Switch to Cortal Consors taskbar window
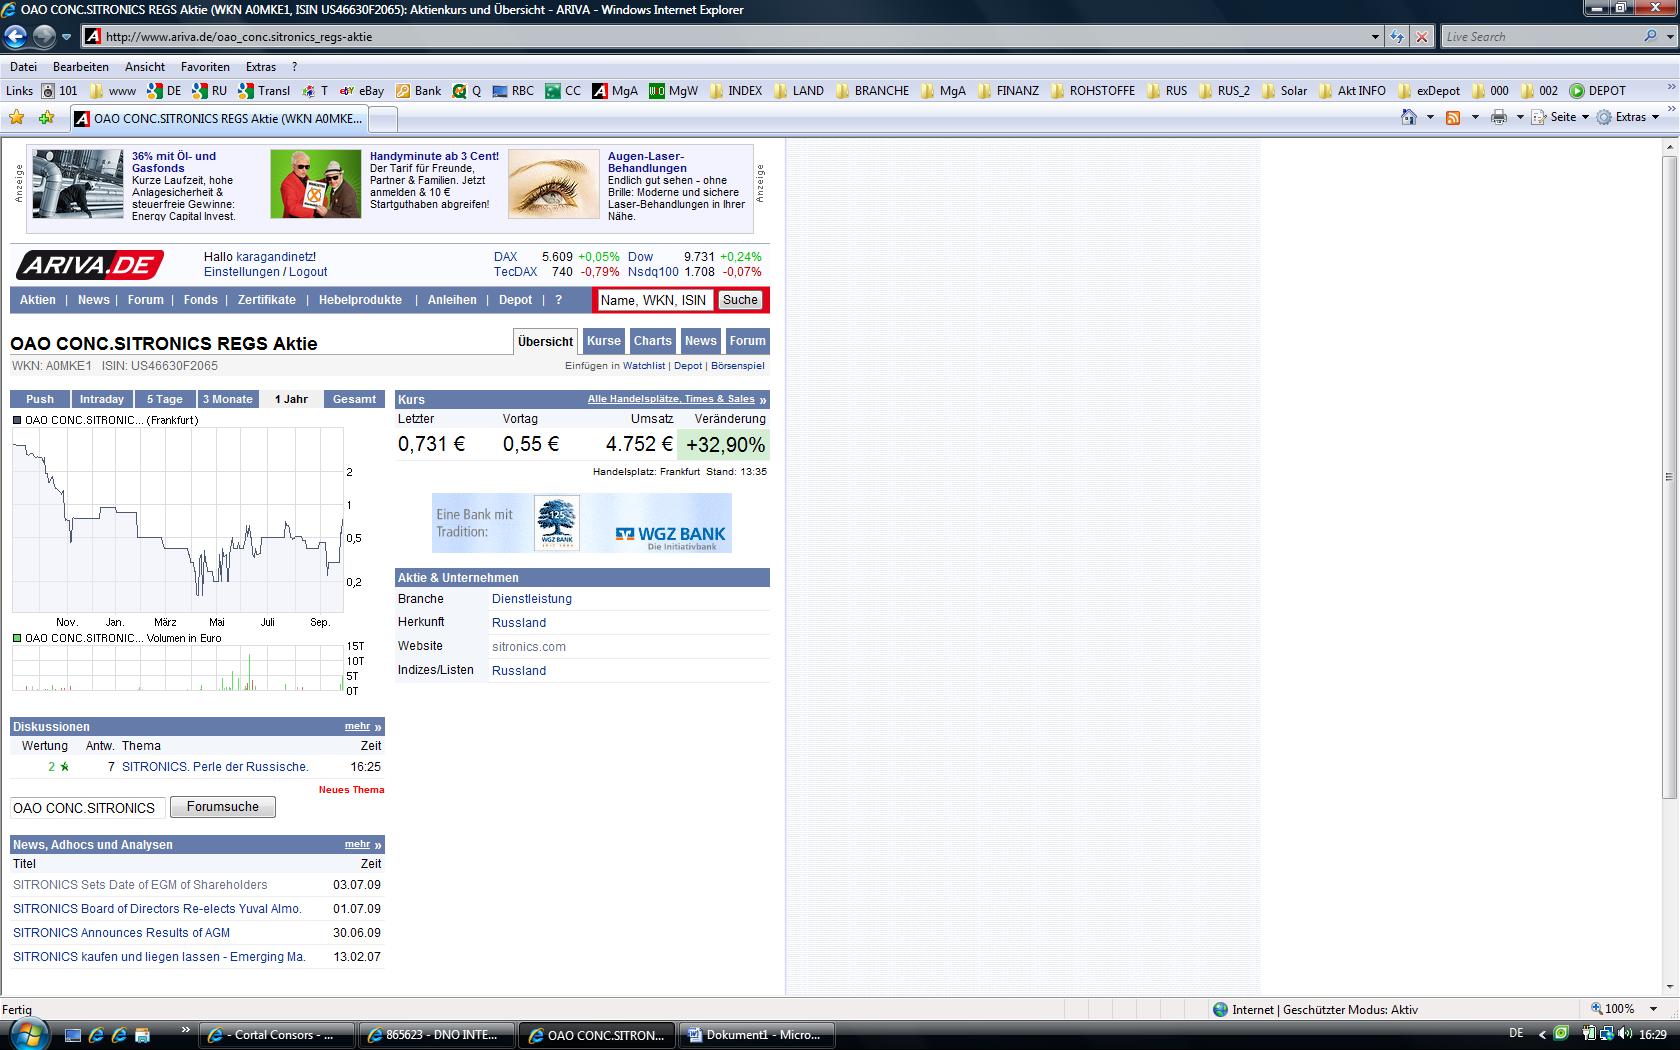The width and height of the screenshot is (1680, 1050). 278,1035
